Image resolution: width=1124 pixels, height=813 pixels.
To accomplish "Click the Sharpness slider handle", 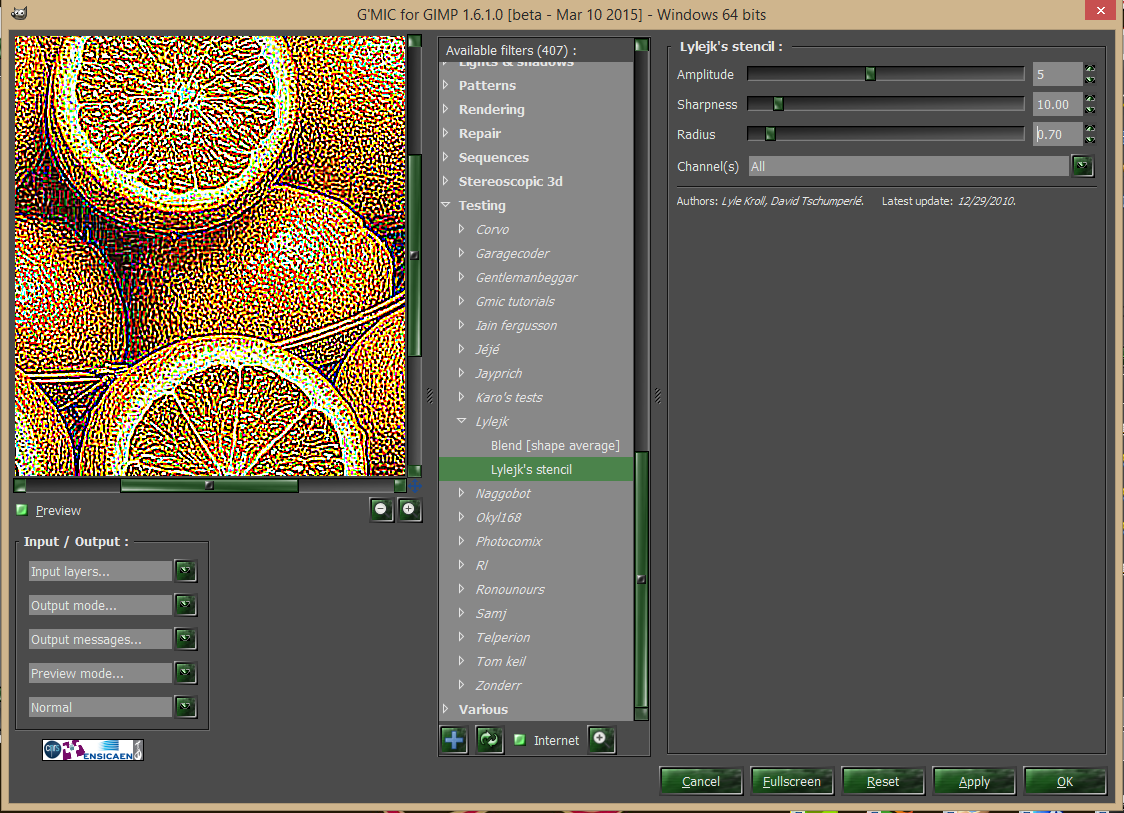I will coord(778,104).
